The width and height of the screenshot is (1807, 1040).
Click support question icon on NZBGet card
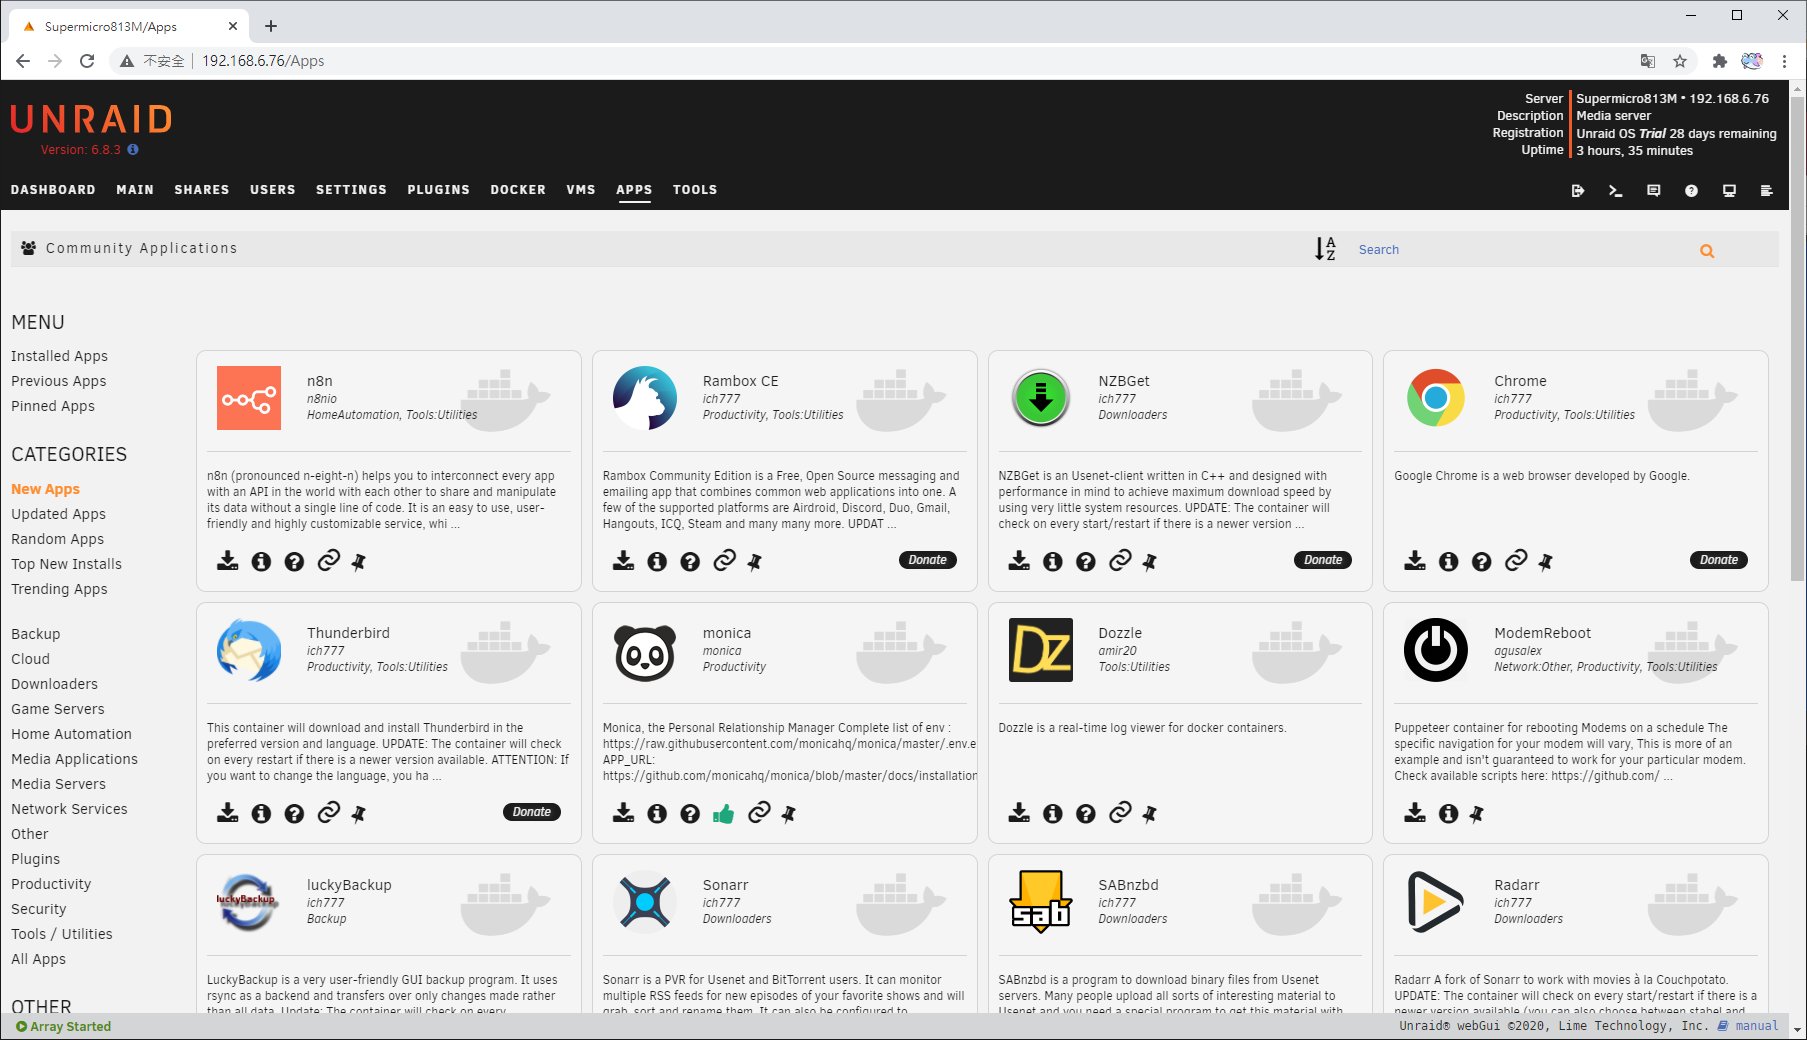[1086, 561]
